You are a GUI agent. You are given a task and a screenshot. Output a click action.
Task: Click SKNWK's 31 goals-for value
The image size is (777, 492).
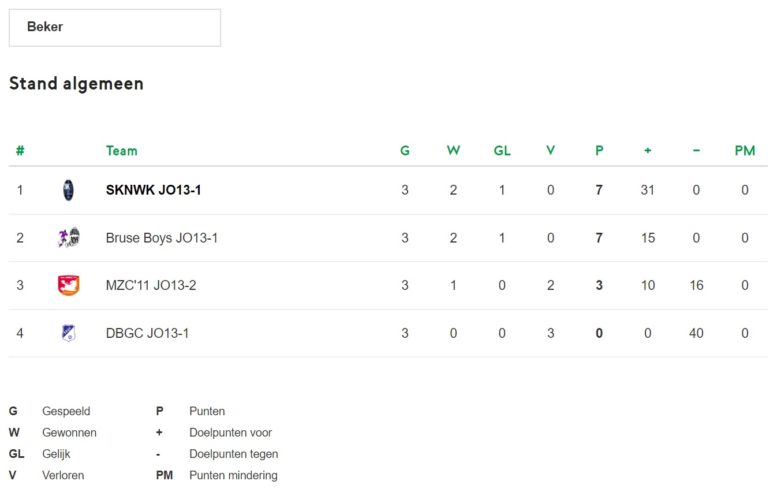[648, 190]
